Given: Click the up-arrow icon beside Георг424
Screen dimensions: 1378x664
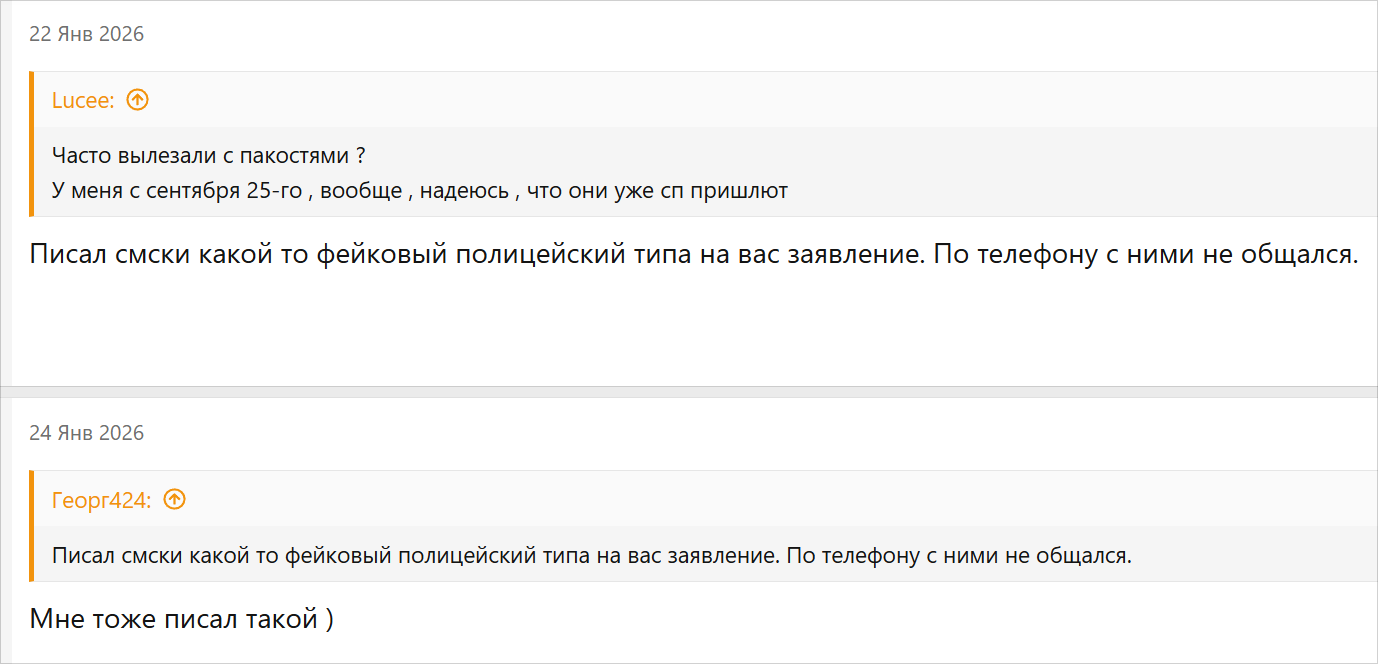Looking at the screenshot, I should click(175, 499).
